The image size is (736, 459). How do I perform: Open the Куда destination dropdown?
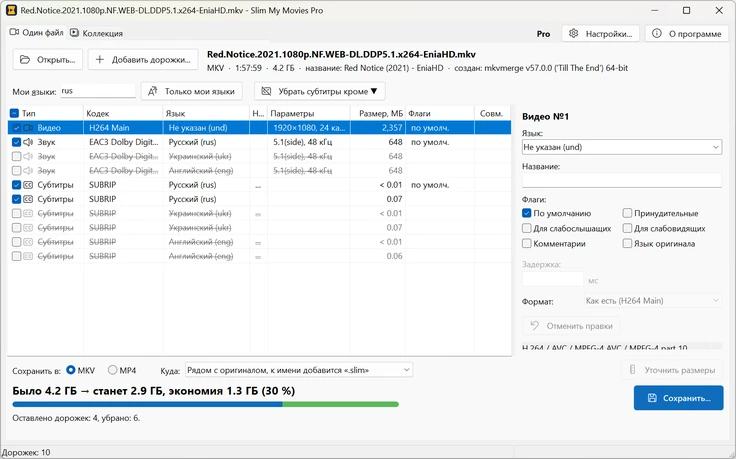click(x=299, y=370)
